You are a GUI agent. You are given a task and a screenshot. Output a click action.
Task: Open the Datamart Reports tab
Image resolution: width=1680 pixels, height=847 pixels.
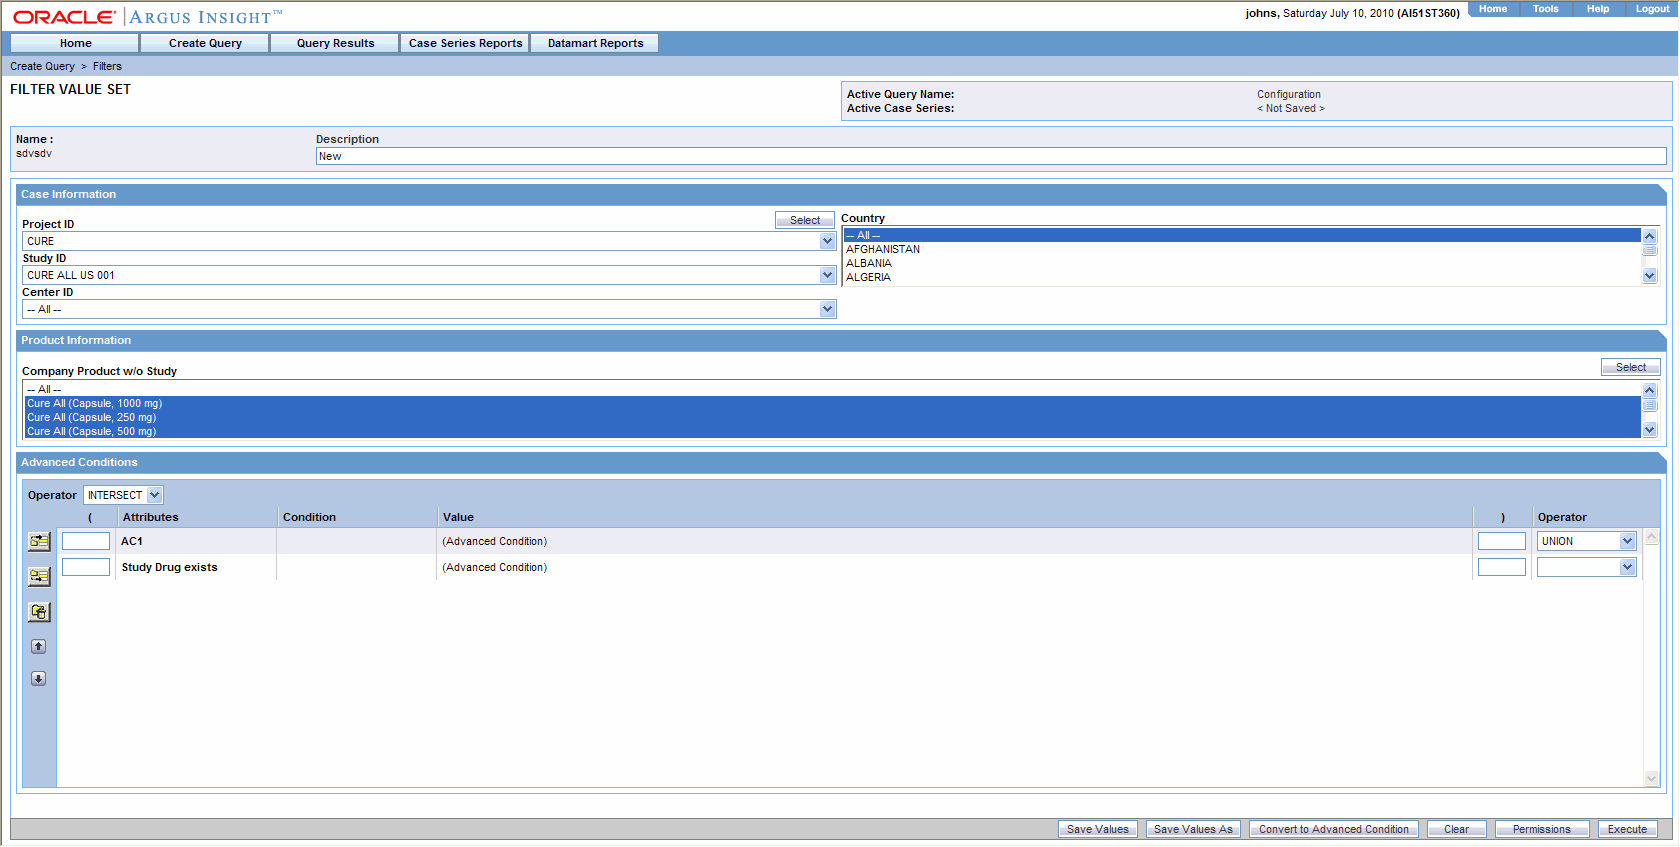595,43
